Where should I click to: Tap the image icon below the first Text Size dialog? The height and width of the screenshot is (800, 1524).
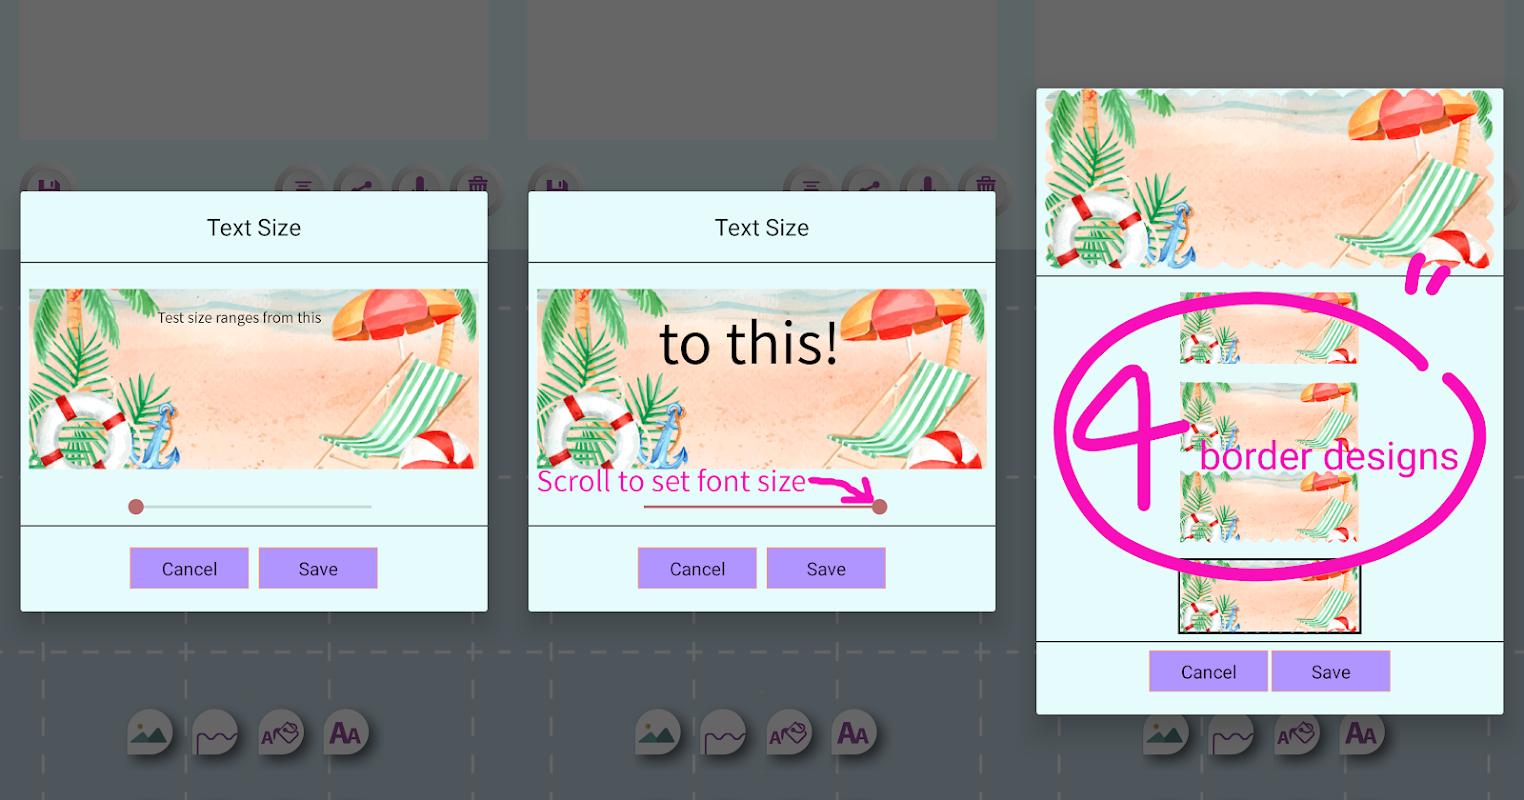(x=149, y=733)
